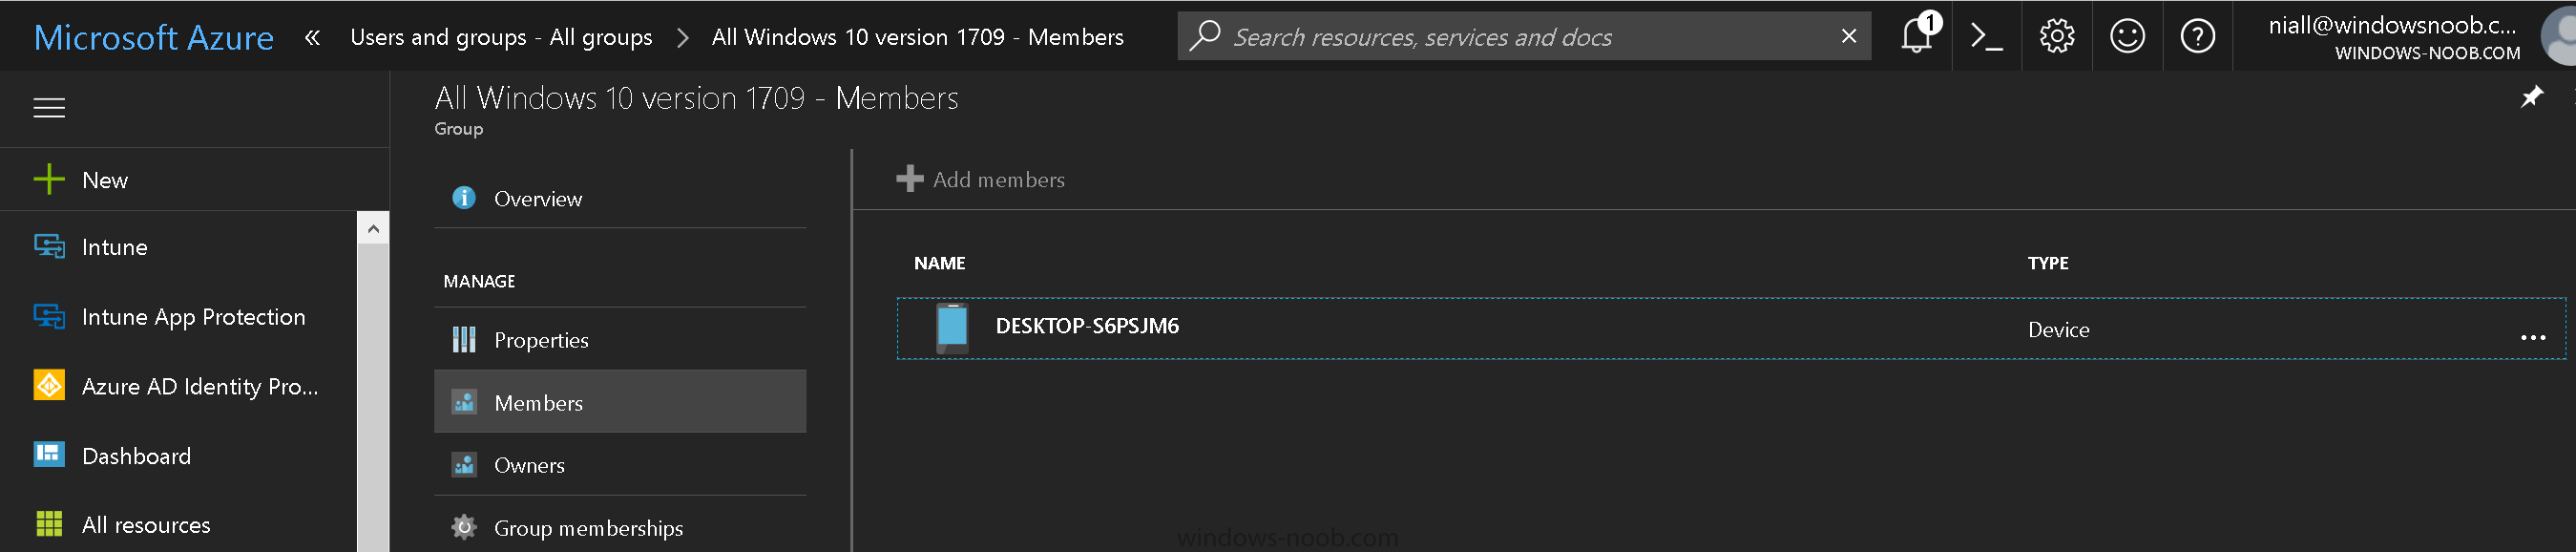Click the search resources input field
This screenshot has height=552, width=2576.
click(1524, 36)
